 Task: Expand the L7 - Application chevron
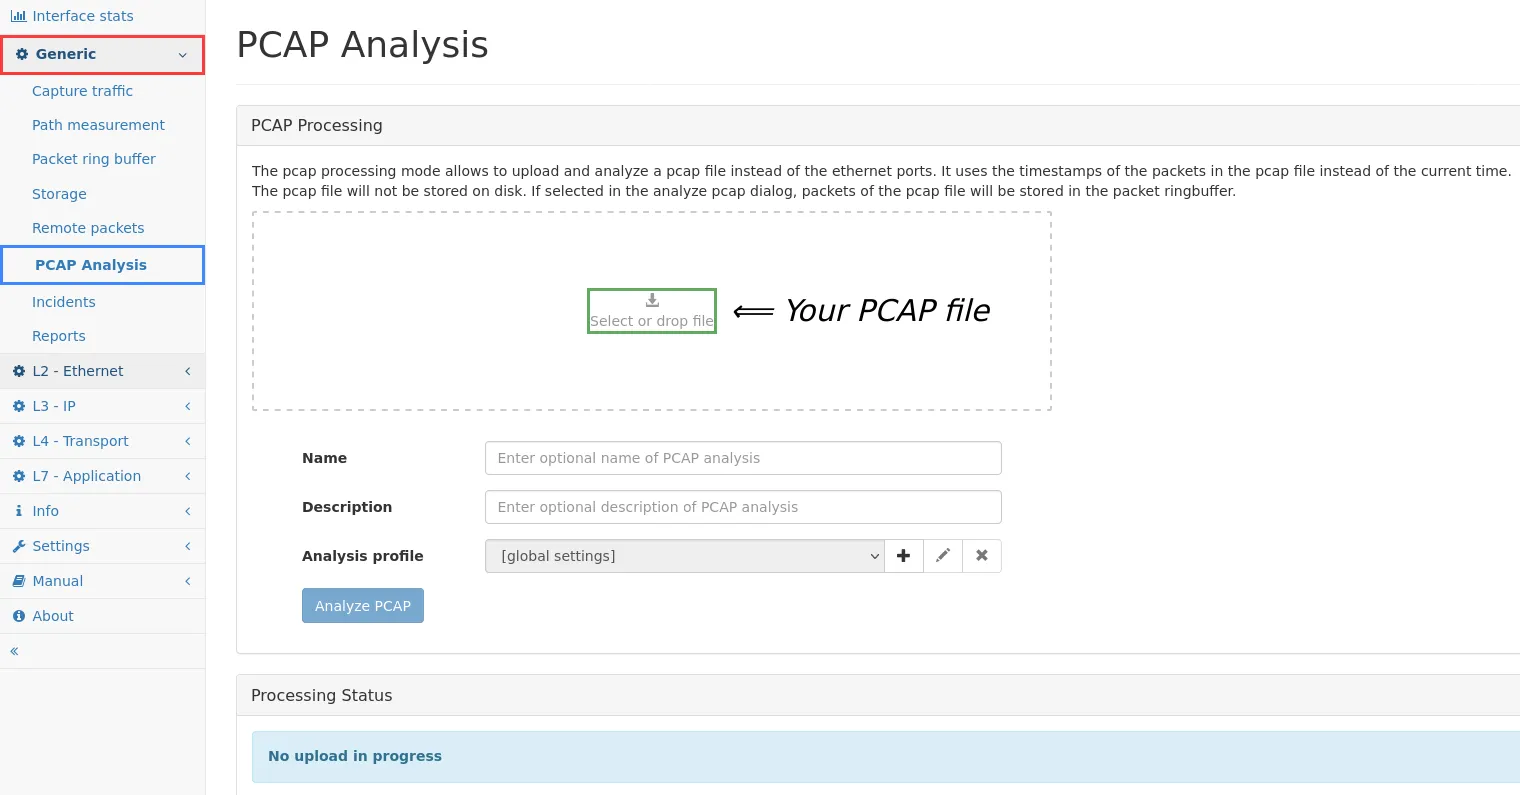pos(187,476)
